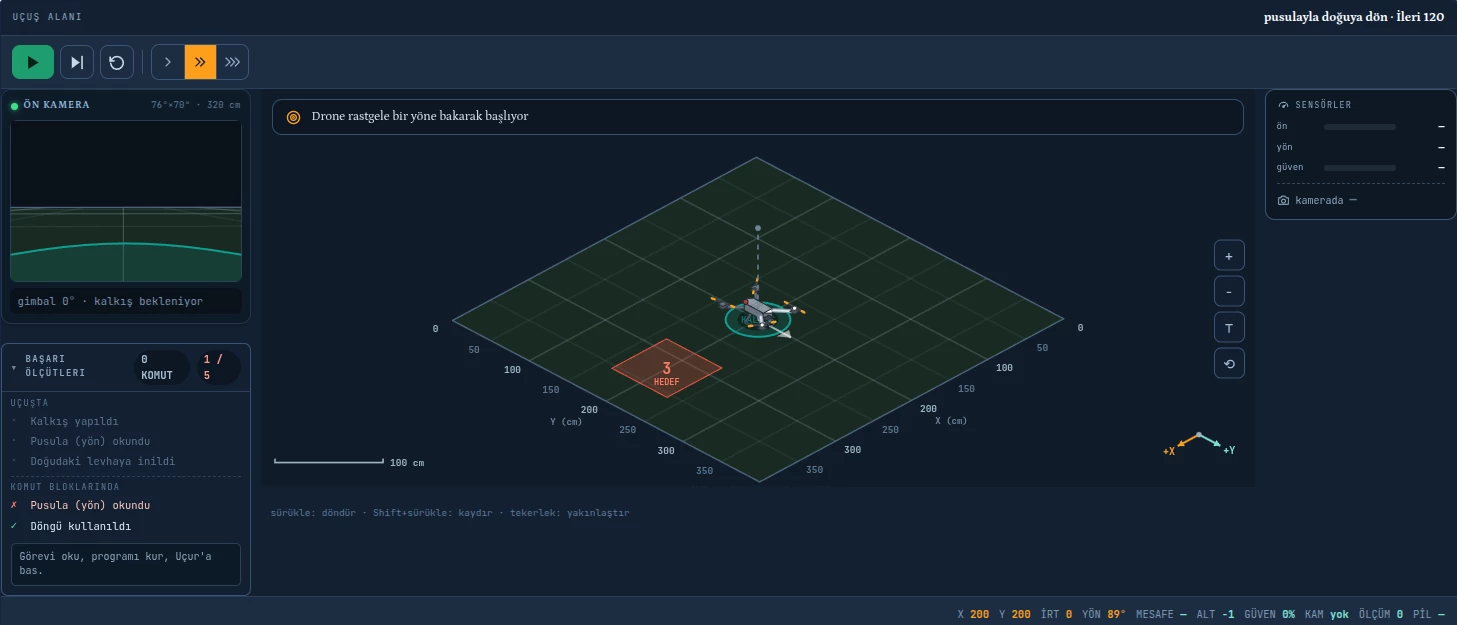1457x625 pixels.
Task: Click the '0 KOMUT' counter badge
Action: (x=161, y=367)
